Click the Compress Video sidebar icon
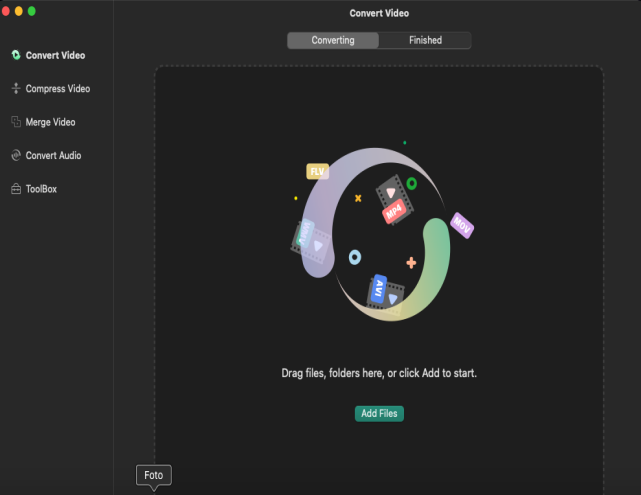The image size is (641, 495). coord(16,88)
